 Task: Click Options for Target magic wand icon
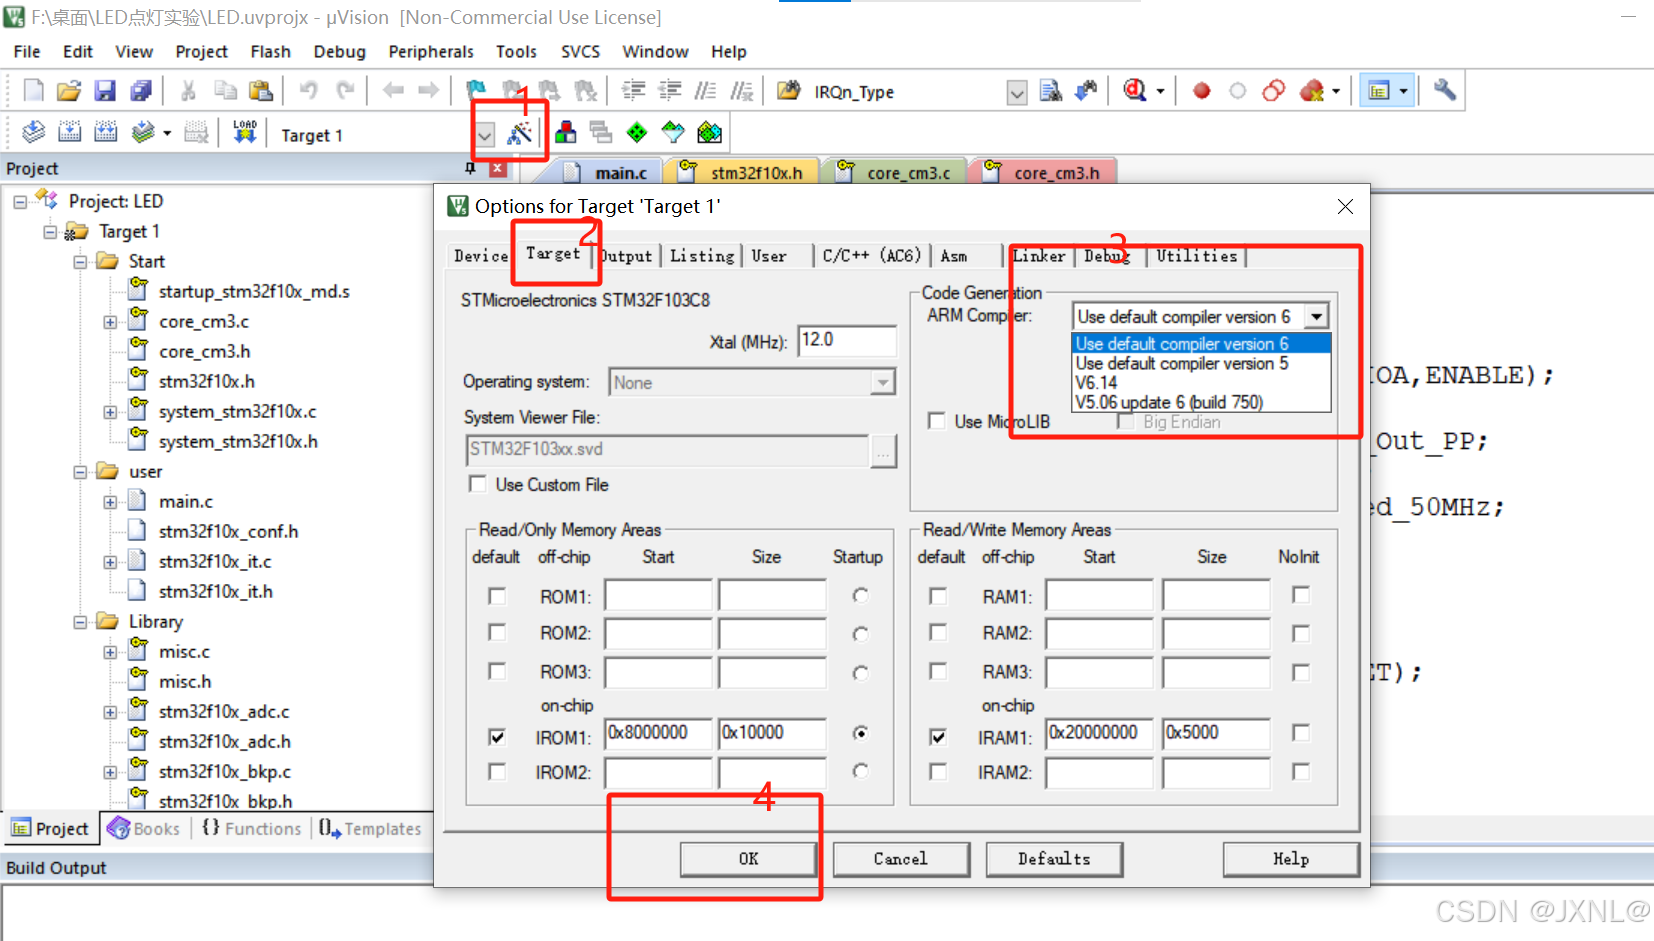[520, 132]
